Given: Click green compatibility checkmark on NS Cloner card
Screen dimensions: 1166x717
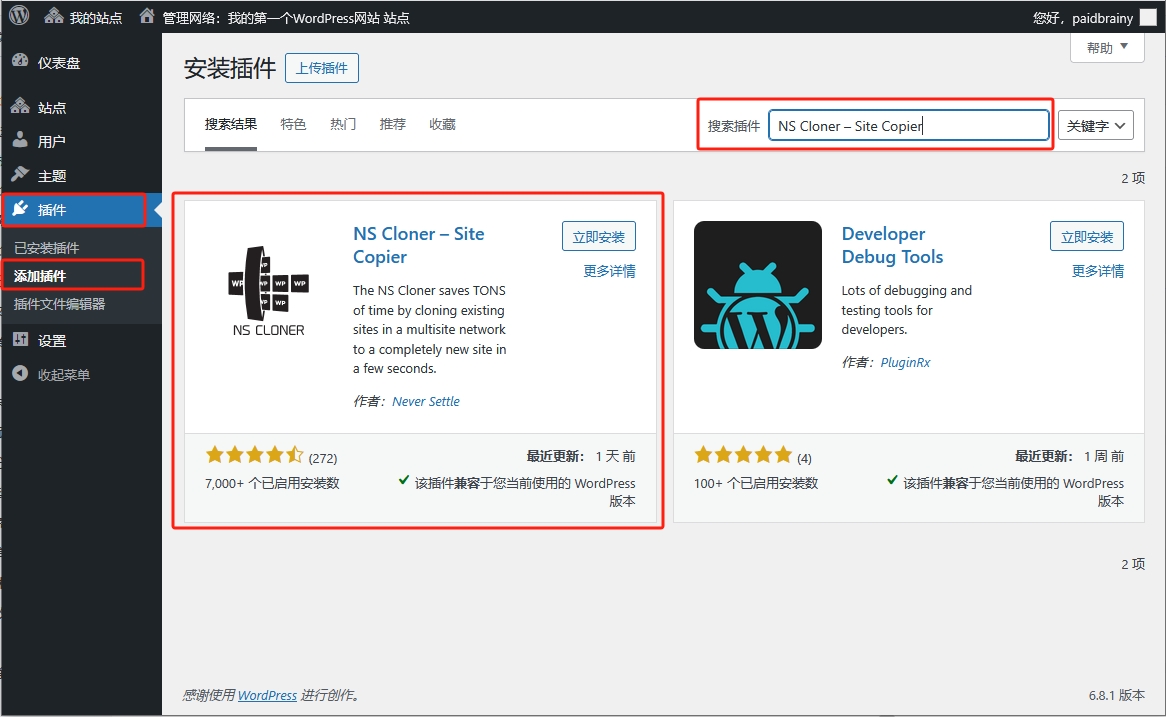Looking at the screenshot, I should click(403, 480).
